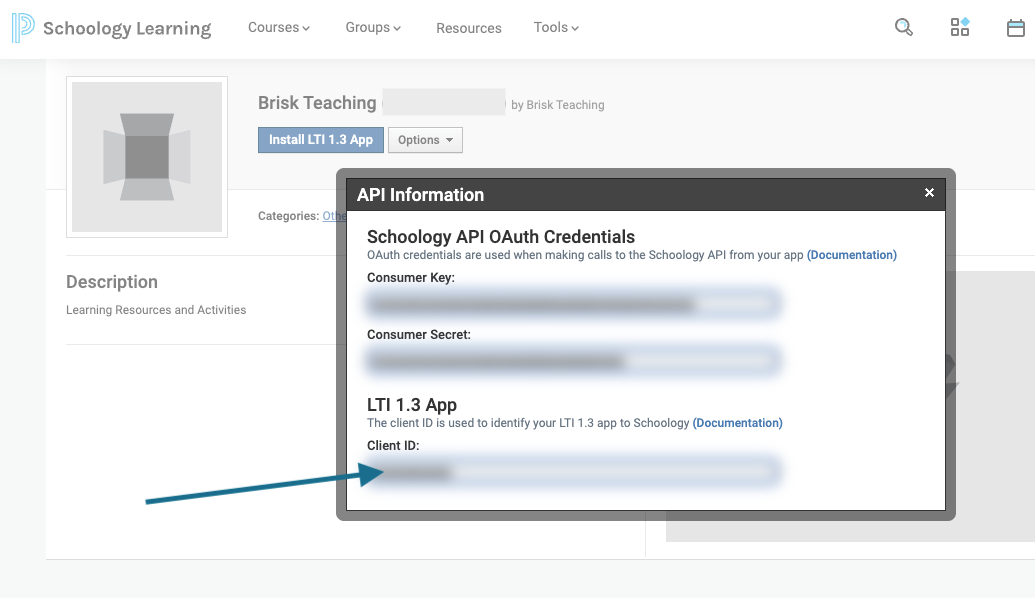Click the API Information dialog title
Viewport: 1035px width, 598px height.
pos(420,195)
